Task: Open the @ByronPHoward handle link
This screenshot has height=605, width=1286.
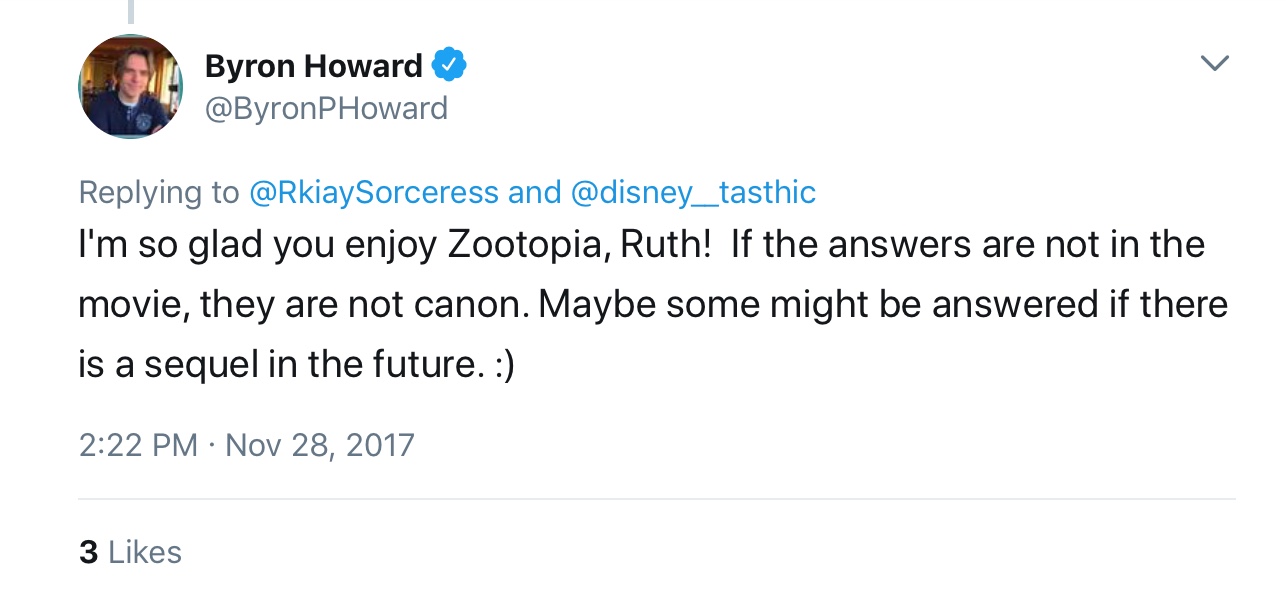Action: point(326,108)
